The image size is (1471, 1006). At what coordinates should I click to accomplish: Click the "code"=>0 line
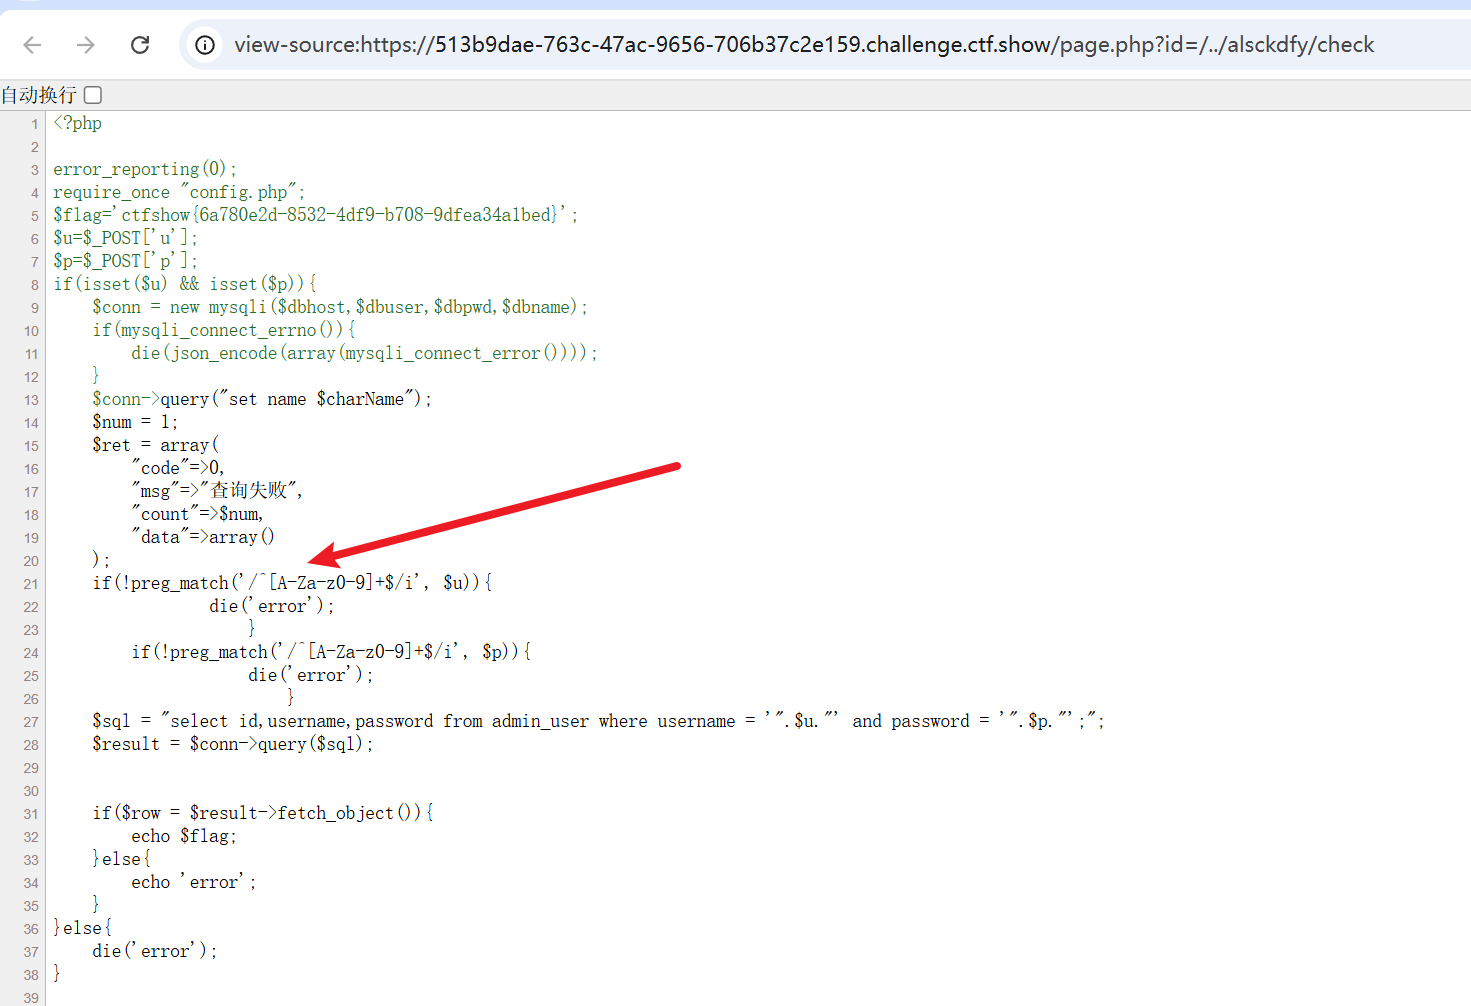(x=178, y=468)
